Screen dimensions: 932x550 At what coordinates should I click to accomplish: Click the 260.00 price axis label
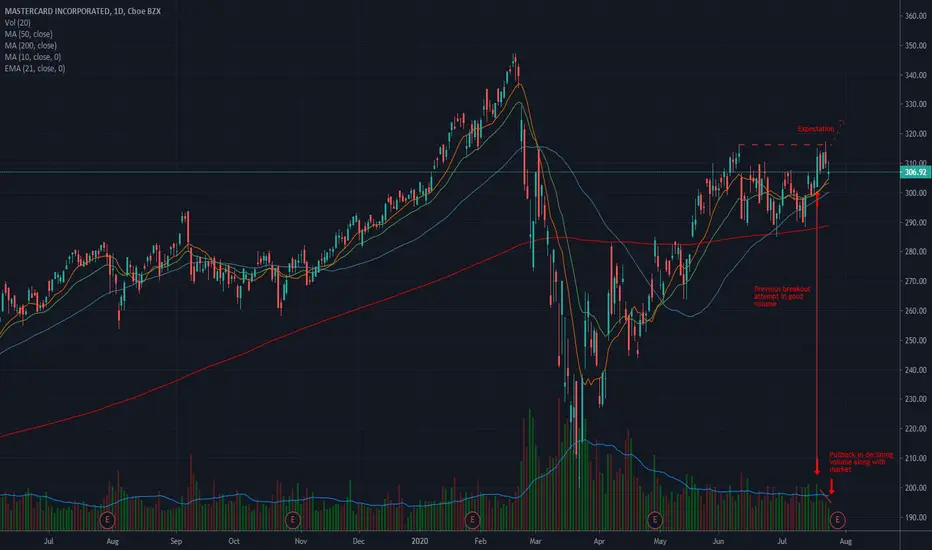915,310
